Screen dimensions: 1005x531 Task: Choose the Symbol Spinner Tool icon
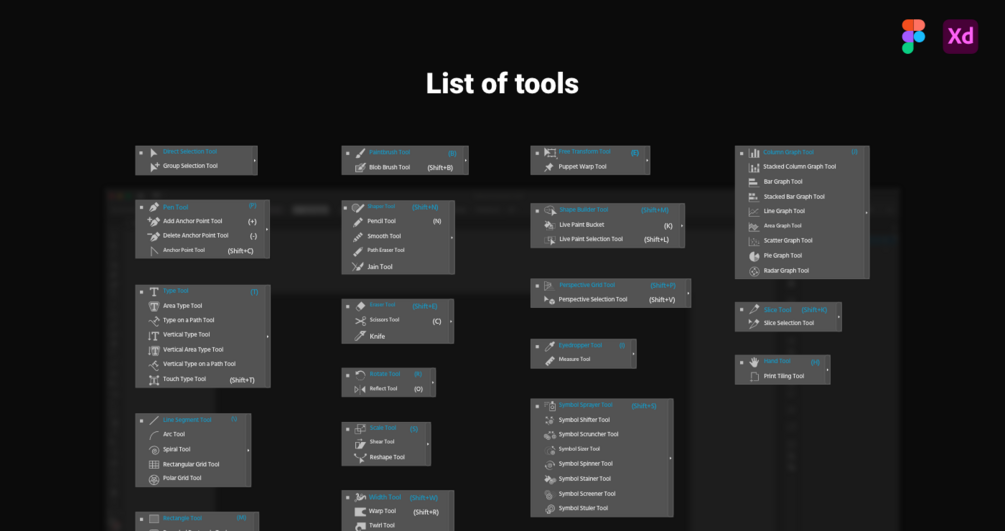[549, 465]
